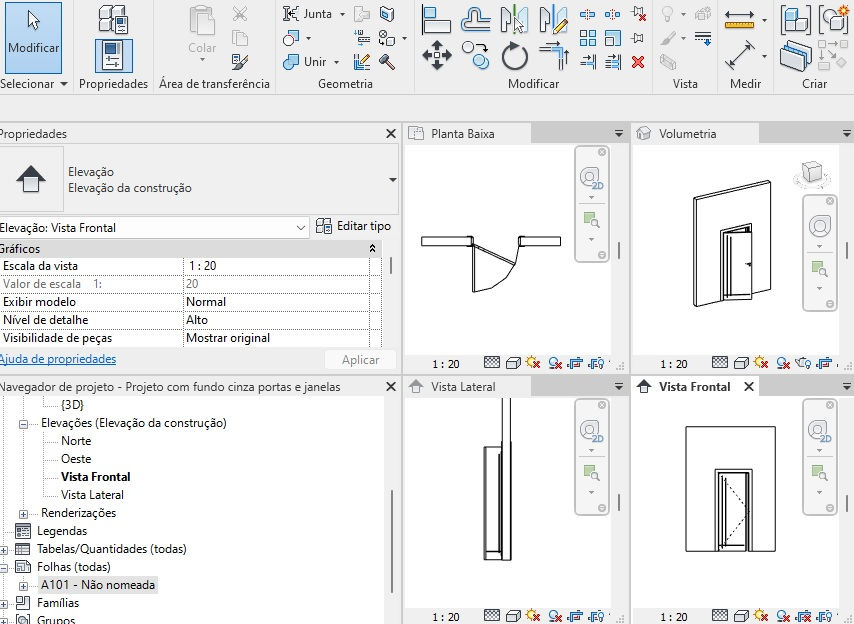
Task: Click the Match Type Properties brush icon
Action: 240,62
